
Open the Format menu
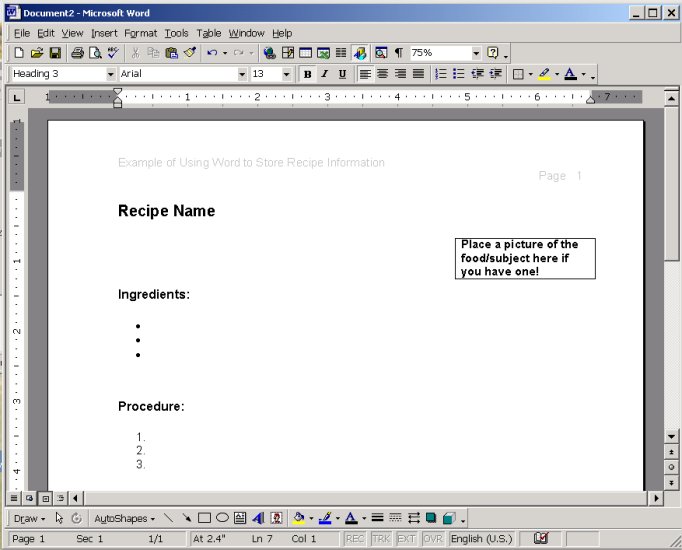pos(140,33)
